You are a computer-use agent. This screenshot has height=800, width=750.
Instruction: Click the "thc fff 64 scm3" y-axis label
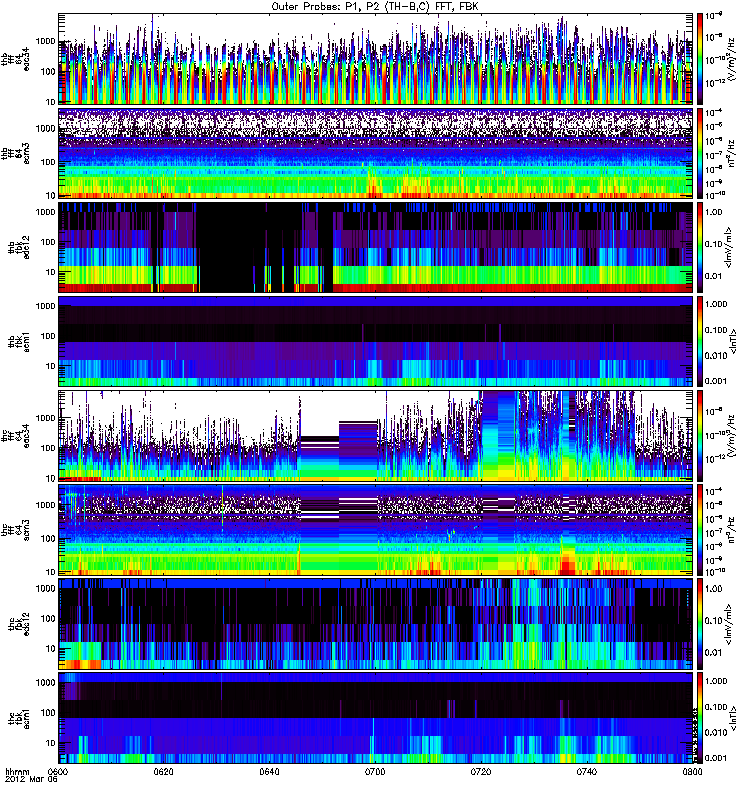pyautogui.click(x=16, y=530)
